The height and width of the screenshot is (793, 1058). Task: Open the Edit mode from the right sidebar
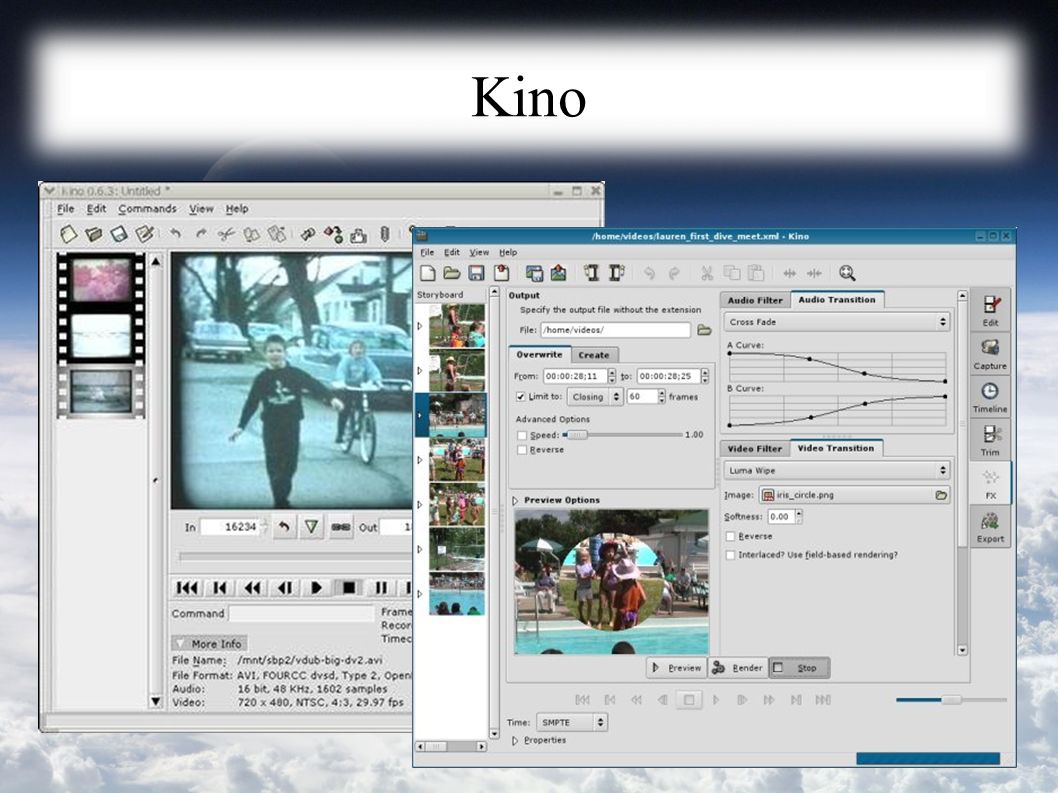(x=990, y=311)
